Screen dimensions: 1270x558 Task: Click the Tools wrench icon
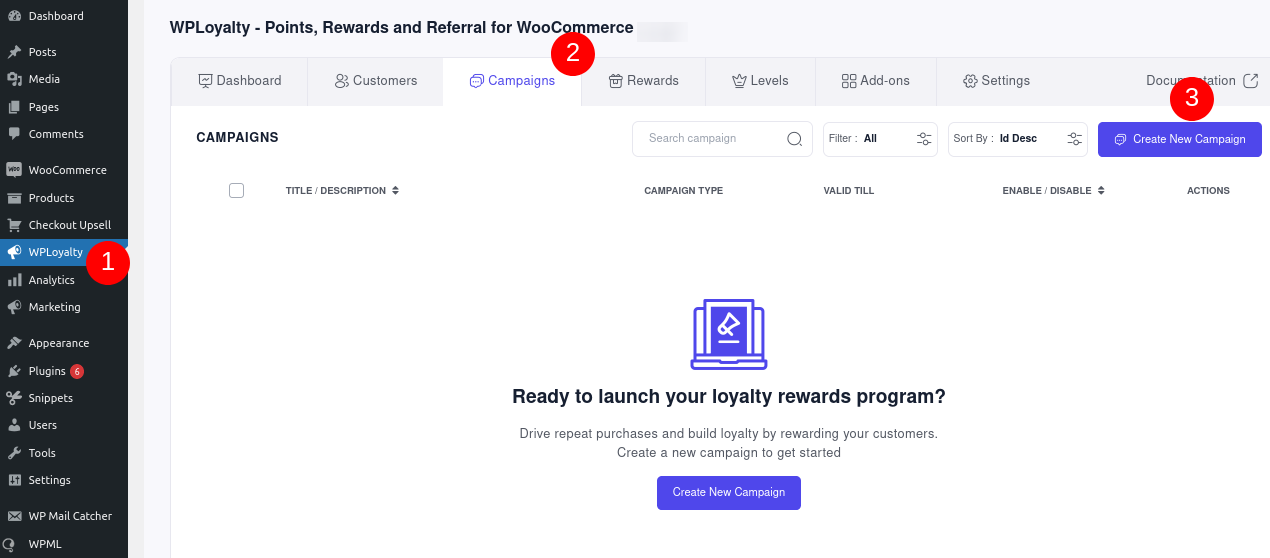click(14, 453)
